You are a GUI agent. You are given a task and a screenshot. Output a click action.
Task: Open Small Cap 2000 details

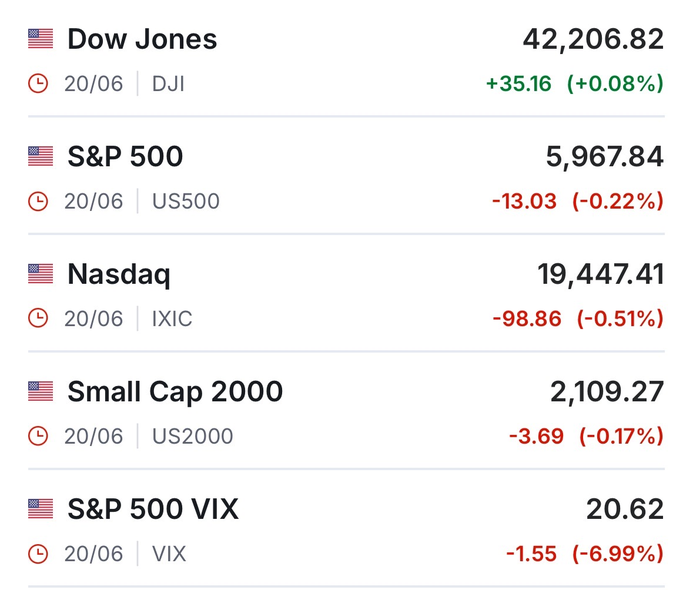175,391
